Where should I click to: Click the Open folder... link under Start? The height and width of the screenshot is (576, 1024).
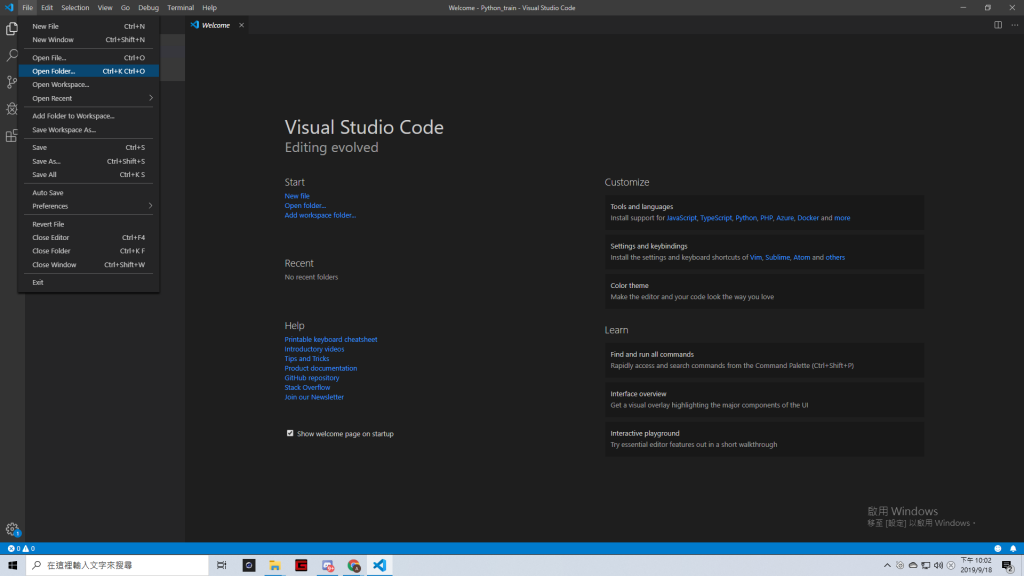[x=305, y=205]
